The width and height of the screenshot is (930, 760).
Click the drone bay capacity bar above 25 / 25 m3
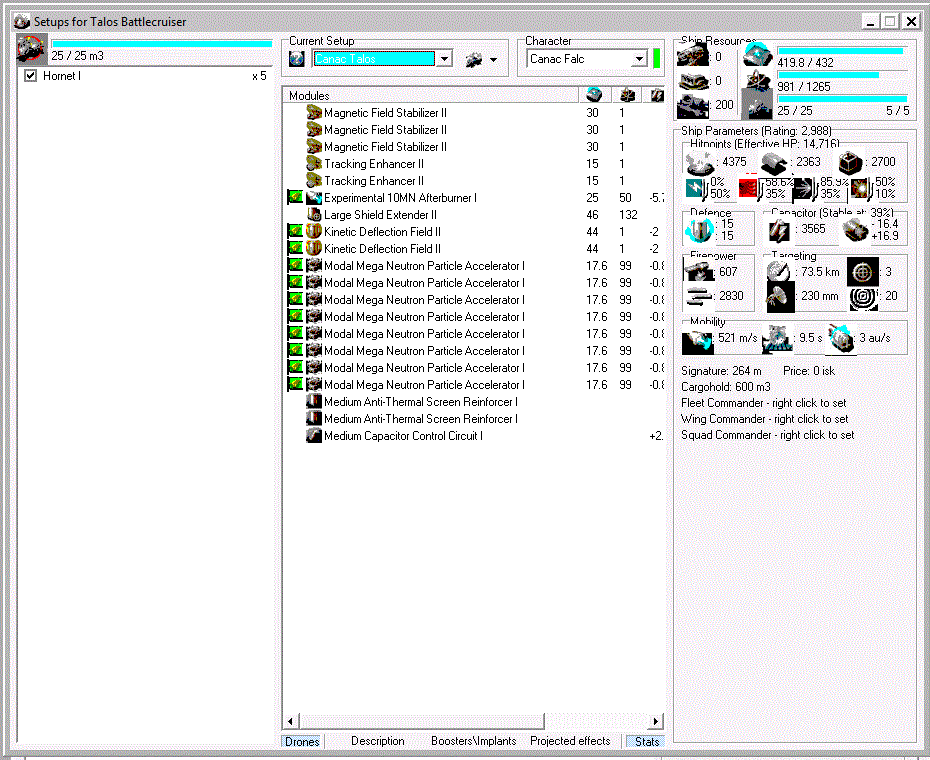point(162,43)
